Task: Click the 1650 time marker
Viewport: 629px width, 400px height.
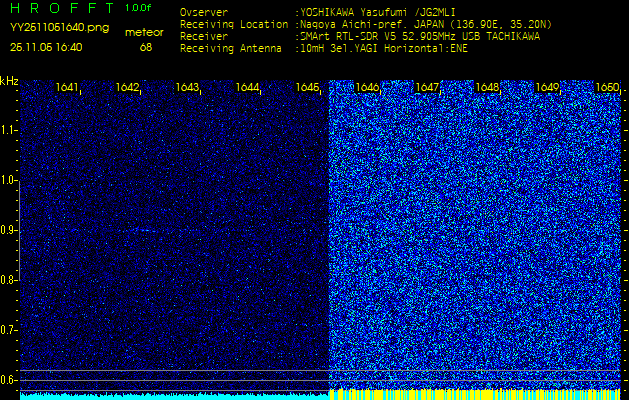Action: coord(607,87)
